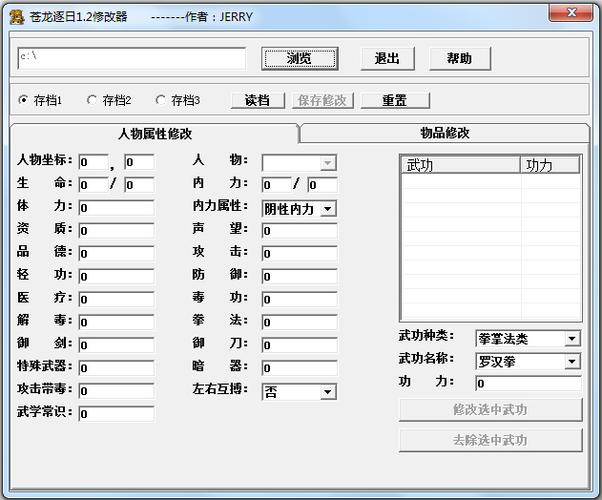Click the 毒功 input field
602x500 pixels.
[299, 299]
